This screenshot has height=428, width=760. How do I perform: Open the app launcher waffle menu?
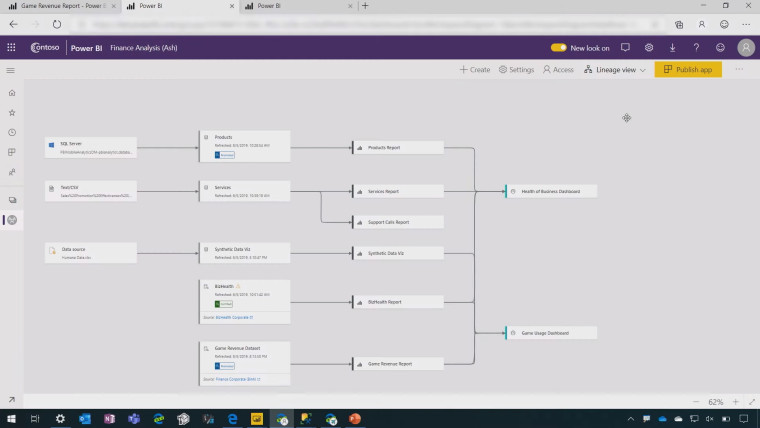pyautogui.click(x=11, y=48)
